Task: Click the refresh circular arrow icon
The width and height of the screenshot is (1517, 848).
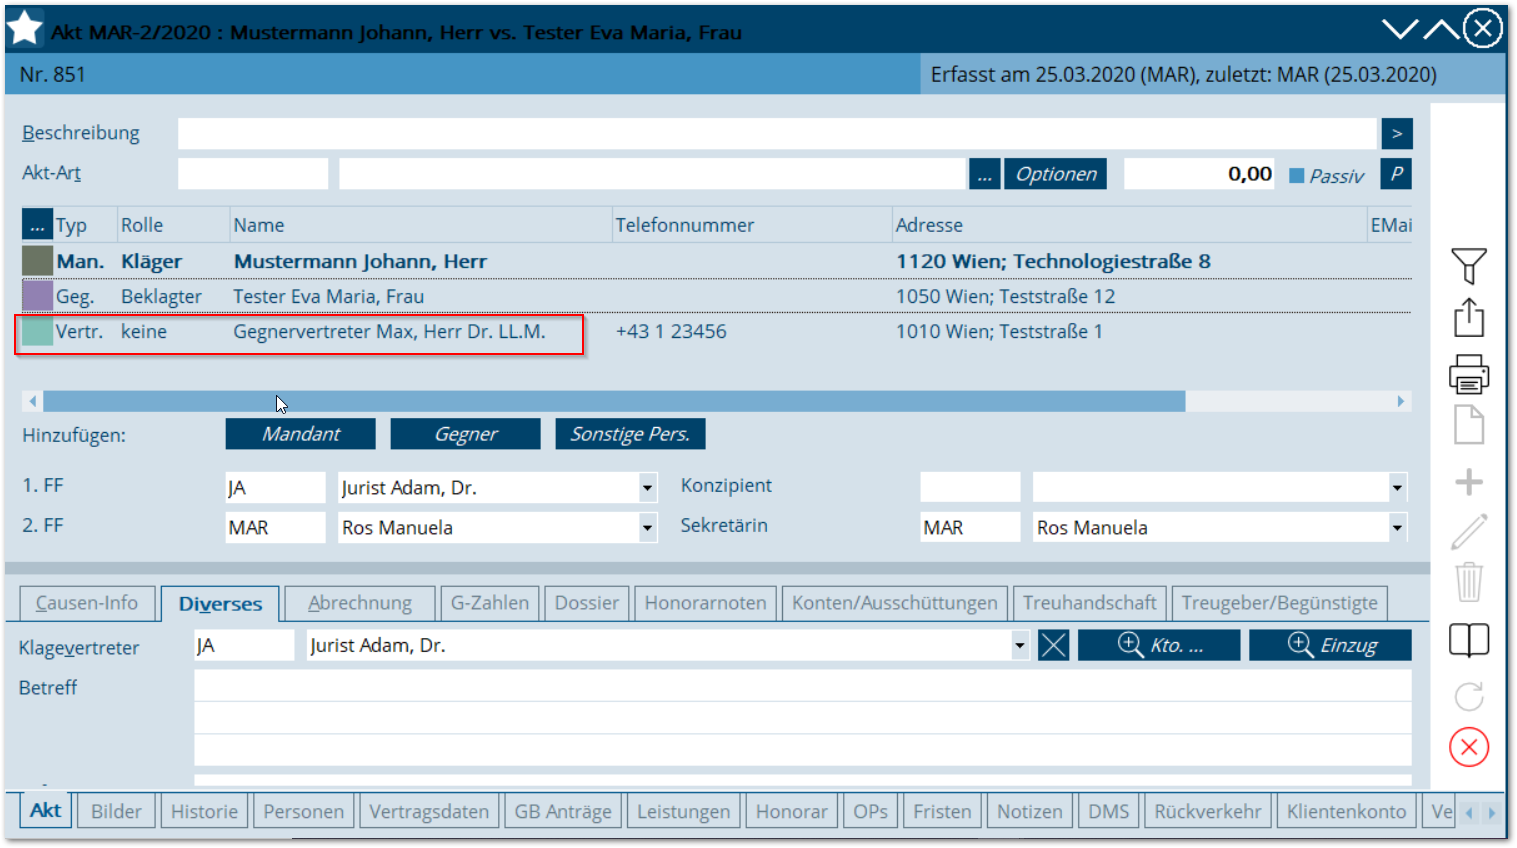Action: point(1469,696)
